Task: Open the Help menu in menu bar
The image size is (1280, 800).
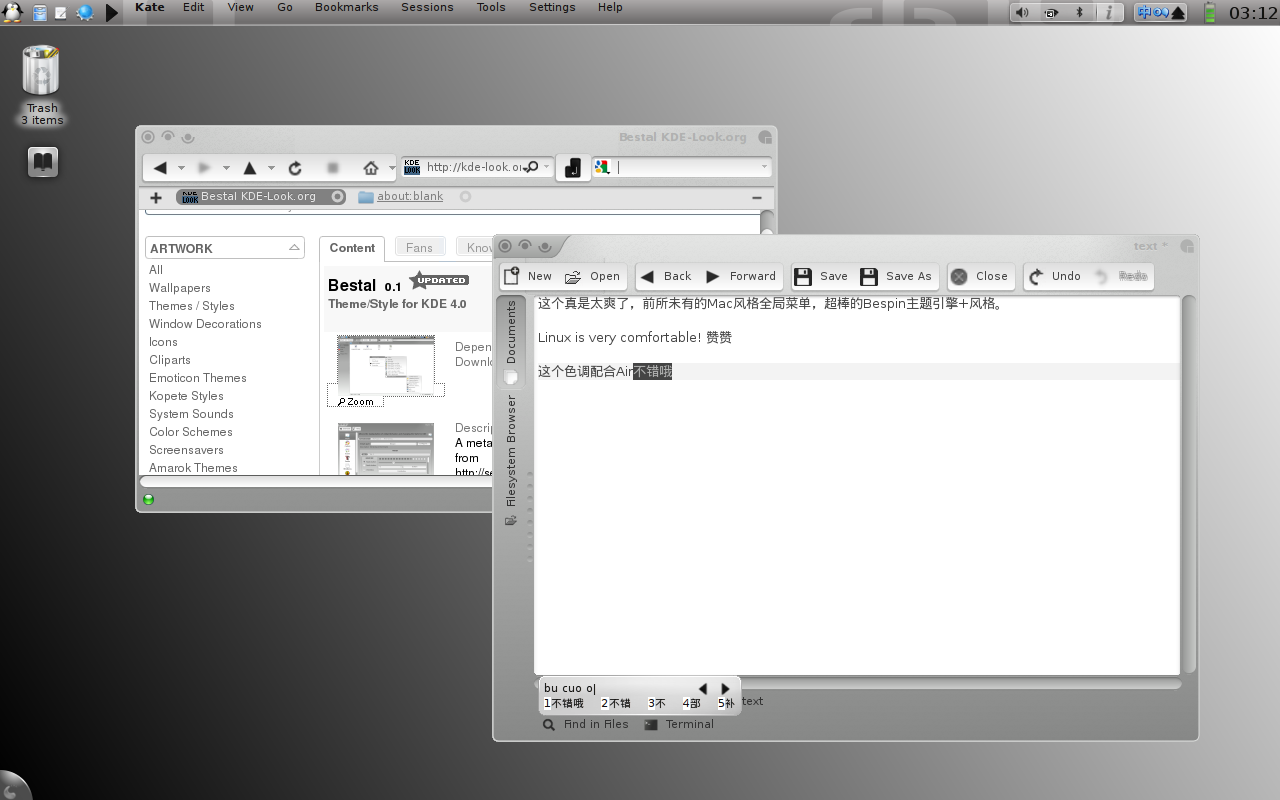Action: (x=610, y=7)
